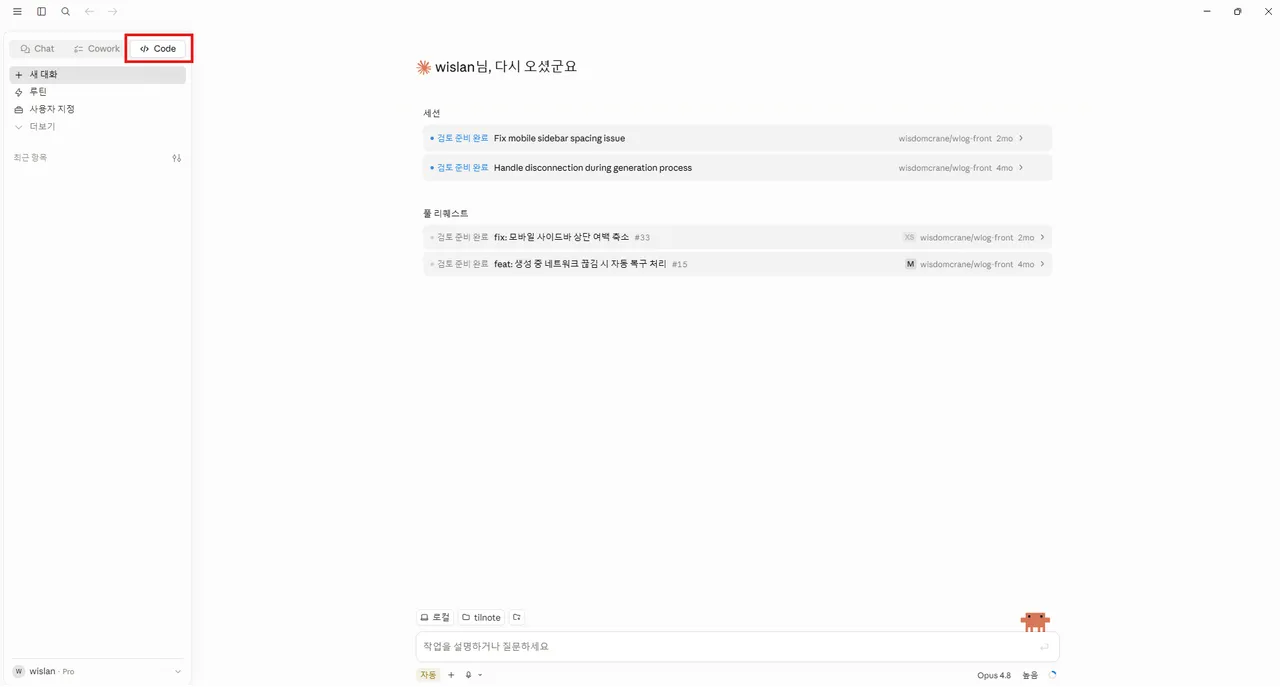Open the 루틴 routines item
The width and height of the screenshot is (1280, 687).
coord(98,92)
